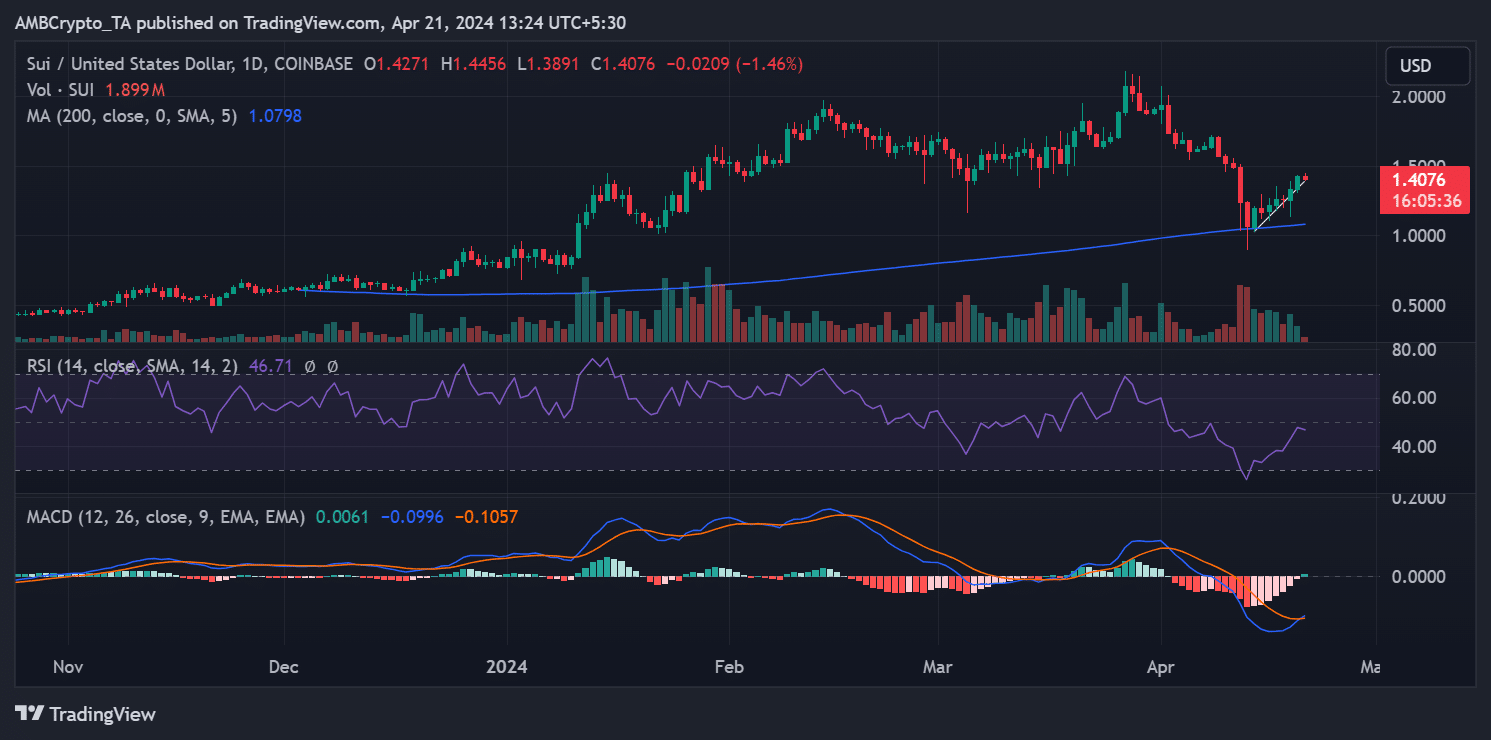This screenshot has width=1491, height=740.
Task: Select the close price C1.4076 value
Action: 623,64
